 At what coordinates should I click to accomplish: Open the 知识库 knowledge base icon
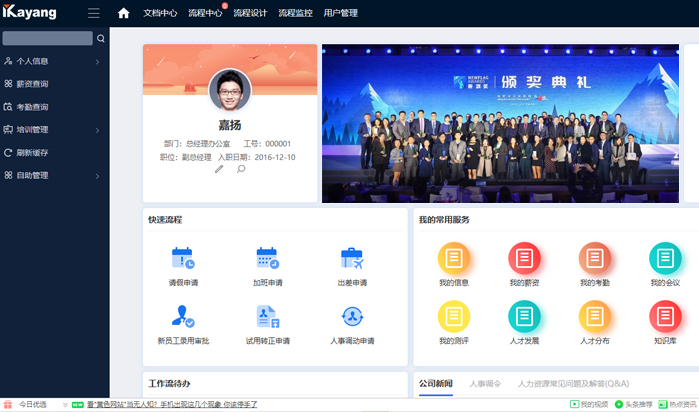[x=665, y=317]
